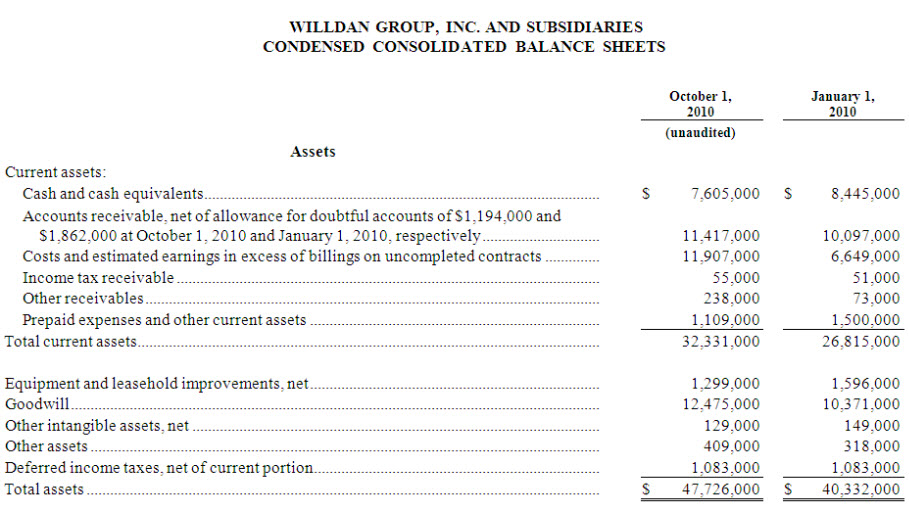The height and width of the screenshot is (505, 909).
Task: Click the 8,445,000 cash value
Action: 865,193
